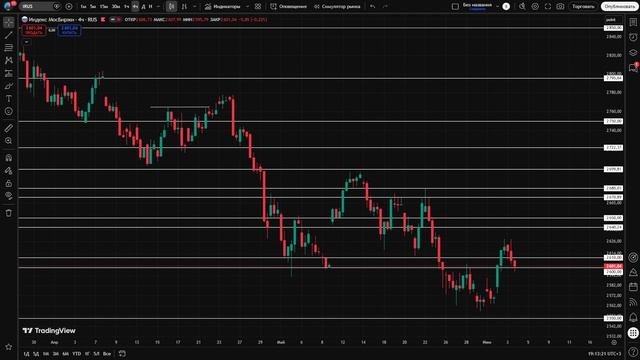The width and height of the screenshot is (640, 360).
Task: Select the 2 850,00 horizontal line label
Action: click(613, 28)
